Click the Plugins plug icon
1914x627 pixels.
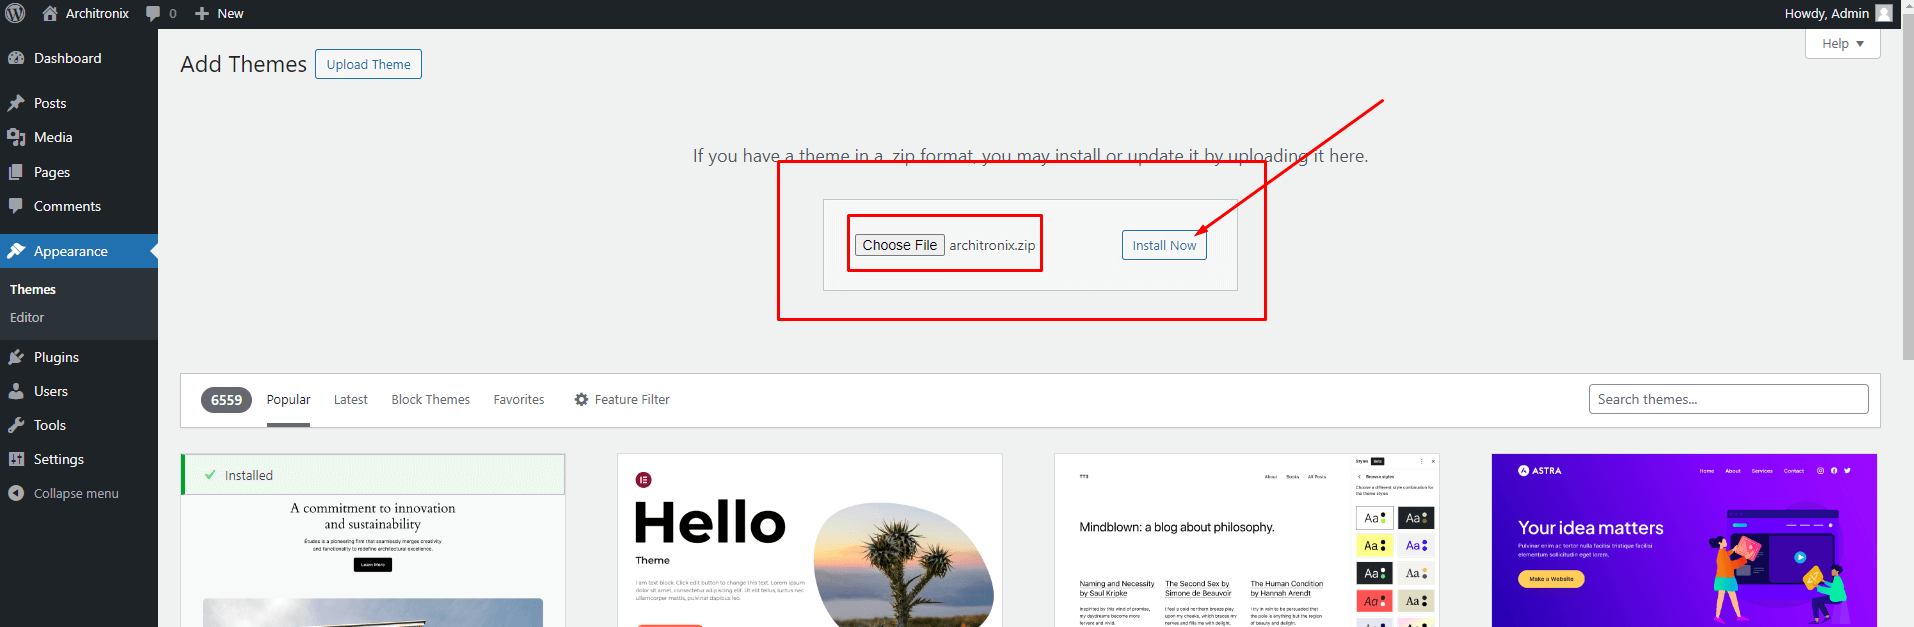[x=16, y=357]
